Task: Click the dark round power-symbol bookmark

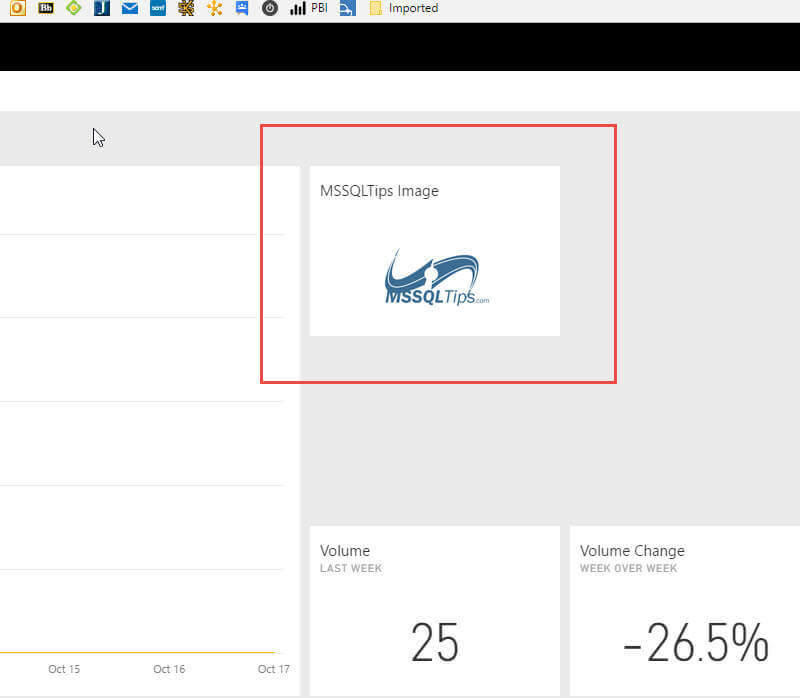Action: [270, 8]
